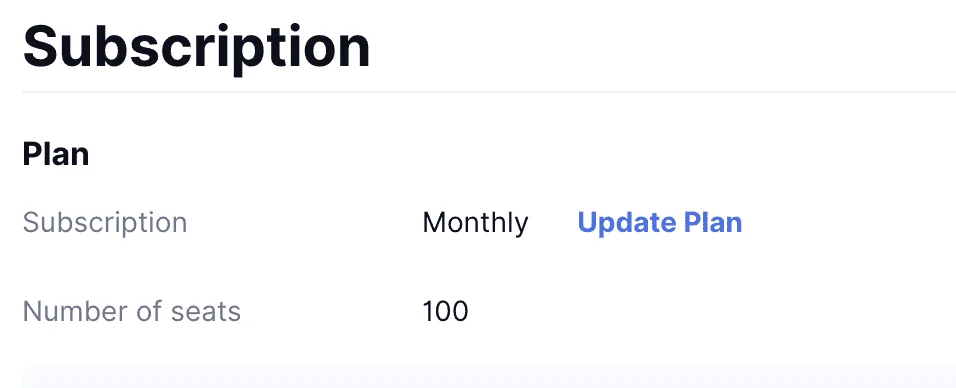
Task: Open plan settings via Update Plan
Action: (x=660, y=223)
